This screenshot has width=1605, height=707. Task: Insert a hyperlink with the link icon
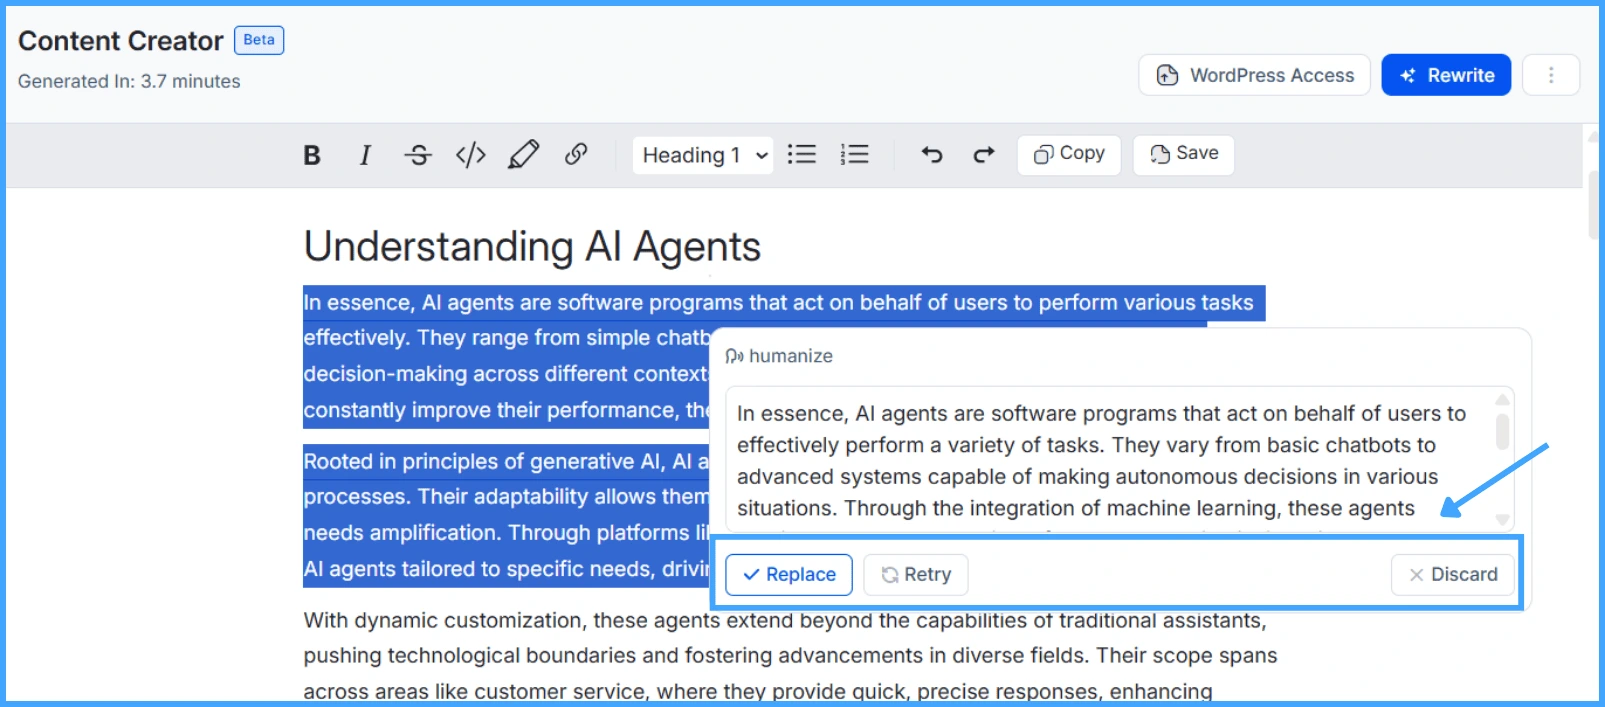576,154
